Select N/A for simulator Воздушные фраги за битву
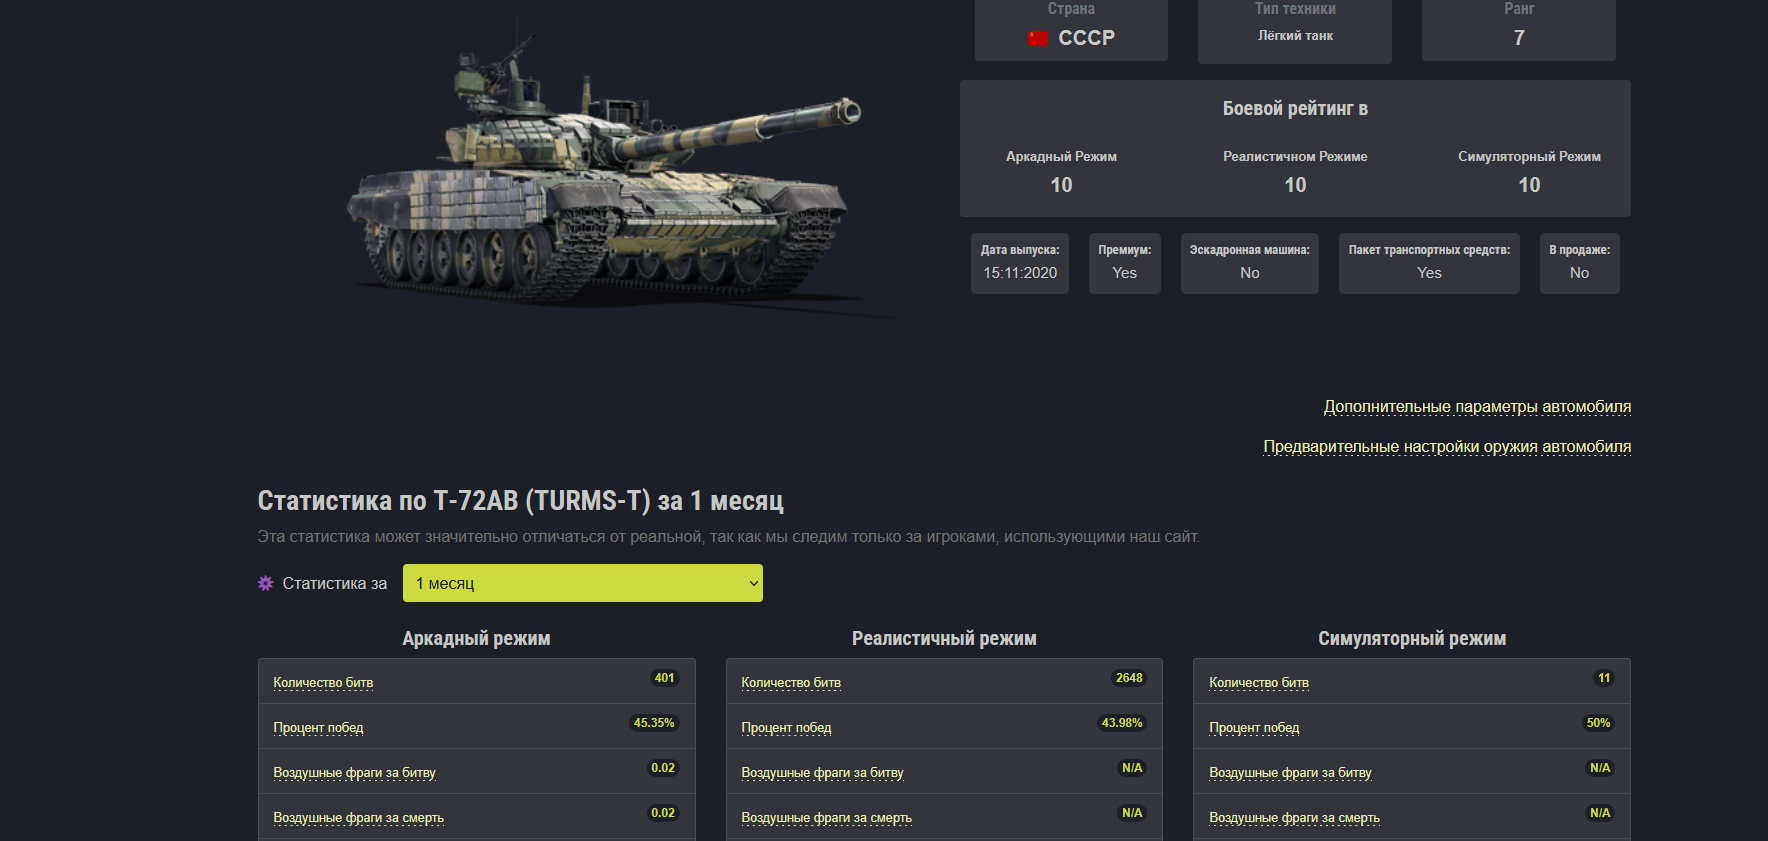The image size is (1768, 841). pyautogui.click(x=1600, y=768)
